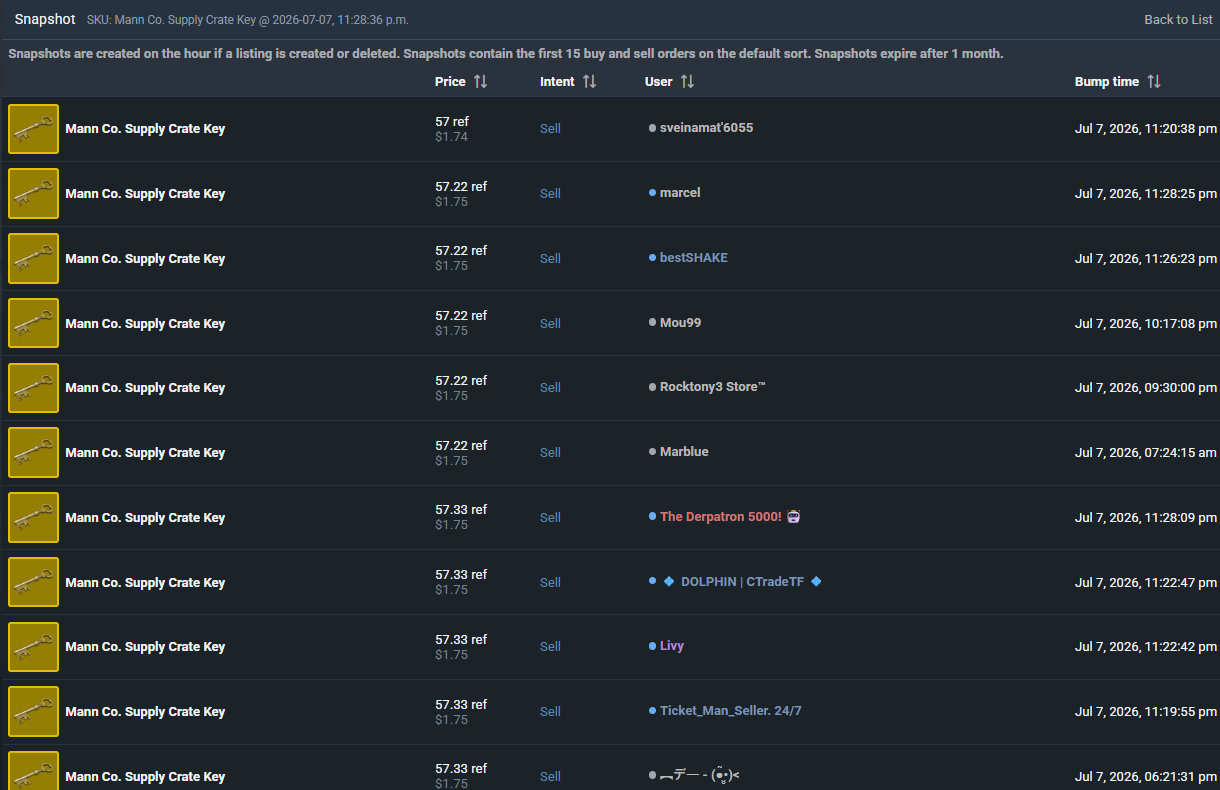The height and width of the screenshot is (790, 1220).
Task: Open user profile sveinamat'6055
Action: point(706,128)
